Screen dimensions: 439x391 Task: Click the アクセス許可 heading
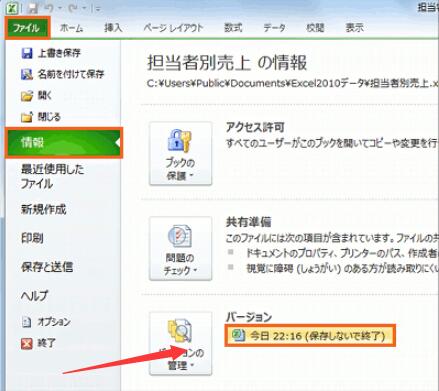coord(255,127)
